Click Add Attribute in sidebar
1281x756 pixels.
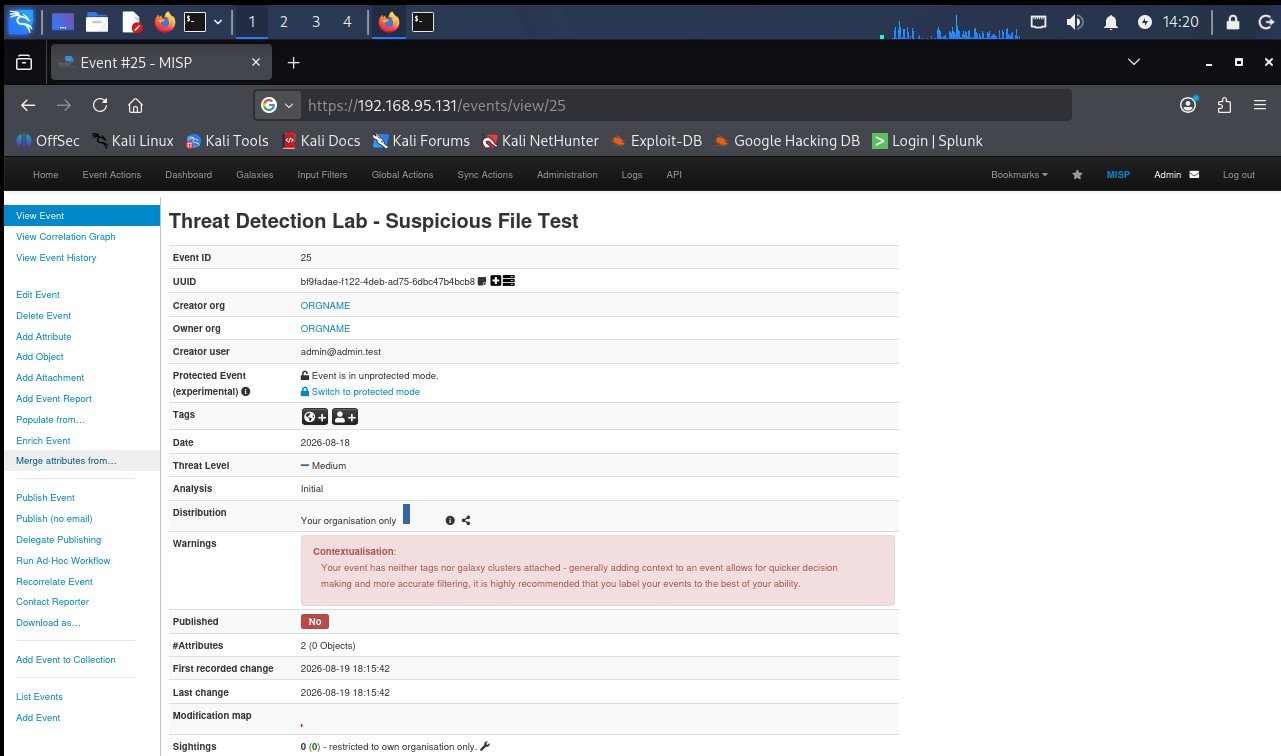point(44,337)
